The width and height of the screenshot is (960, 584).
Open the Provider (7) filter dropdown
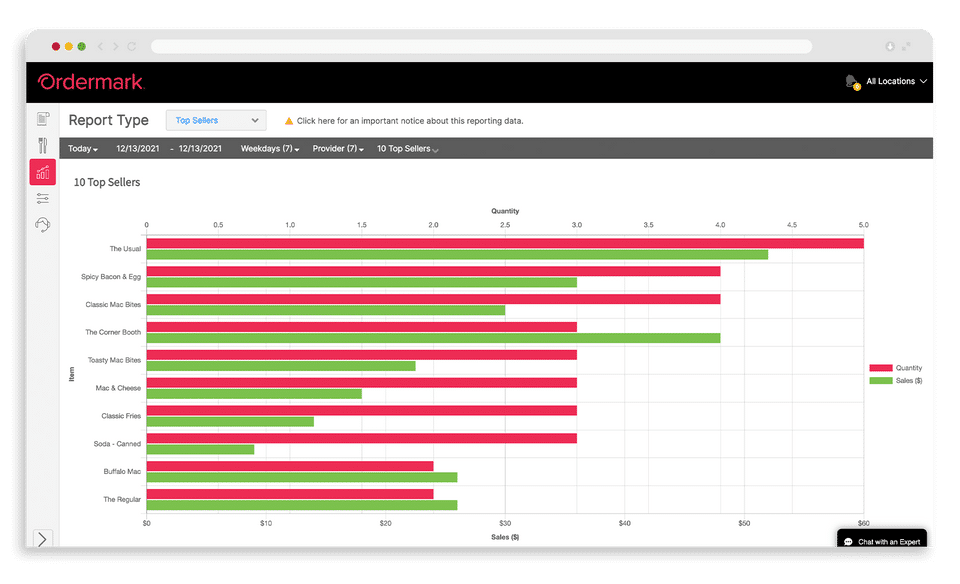338,149
